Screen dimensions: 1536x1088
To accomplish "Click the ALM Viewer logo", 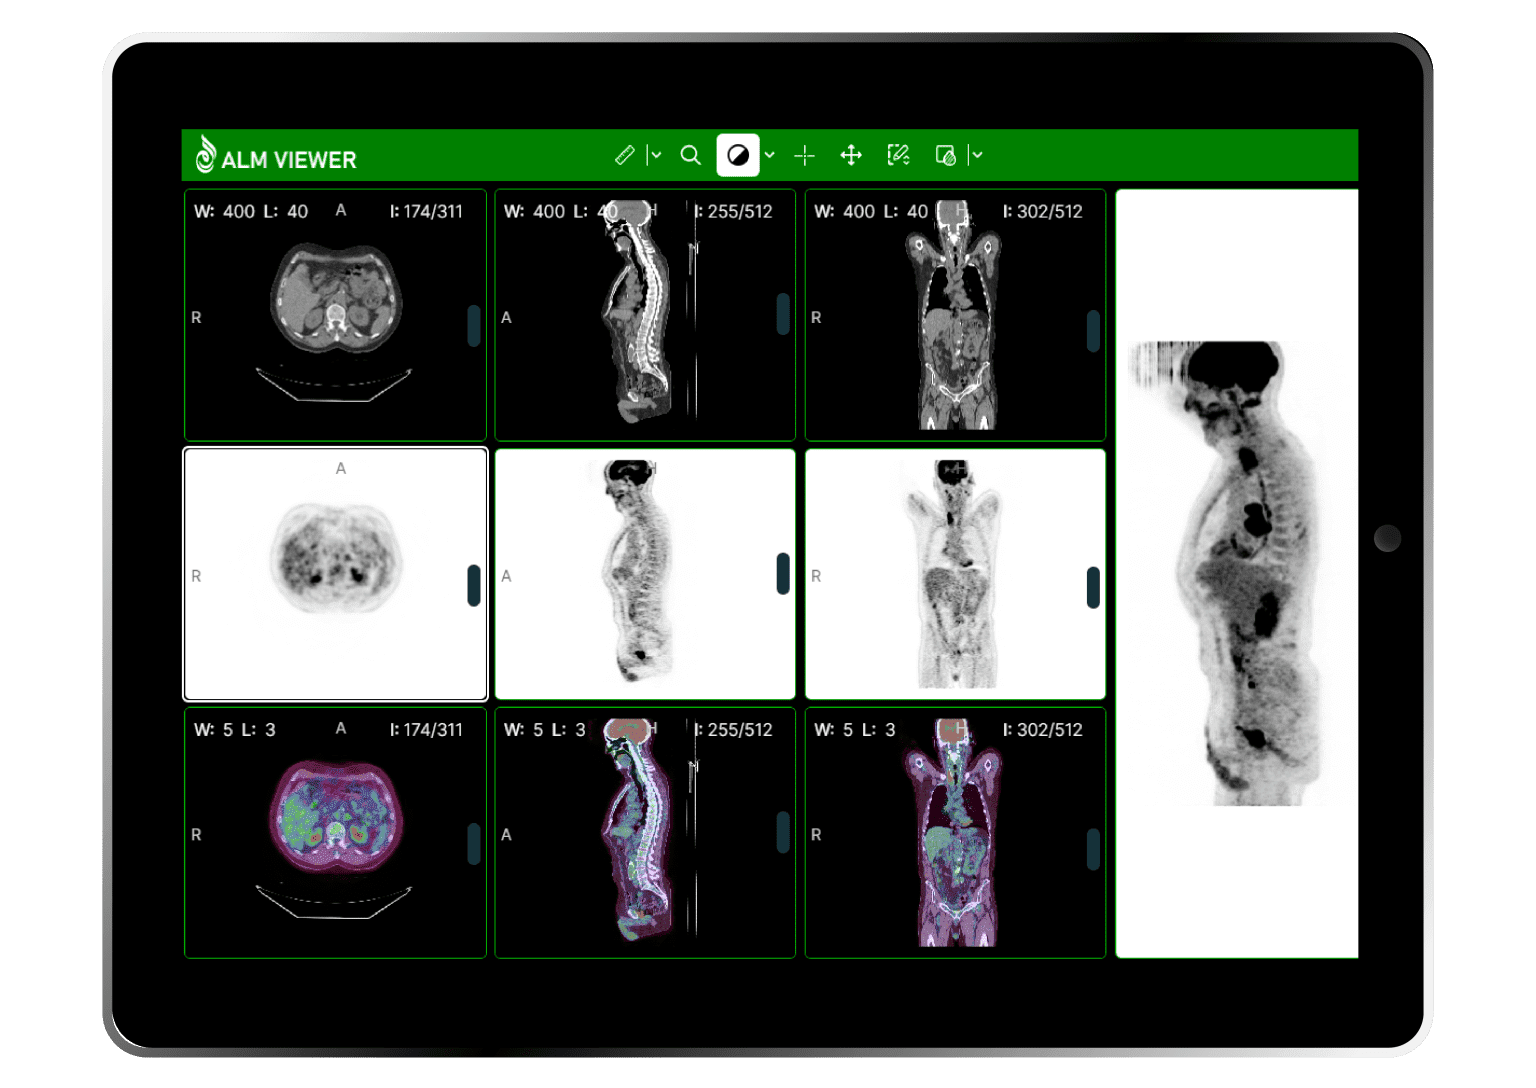I will (275, 157).
